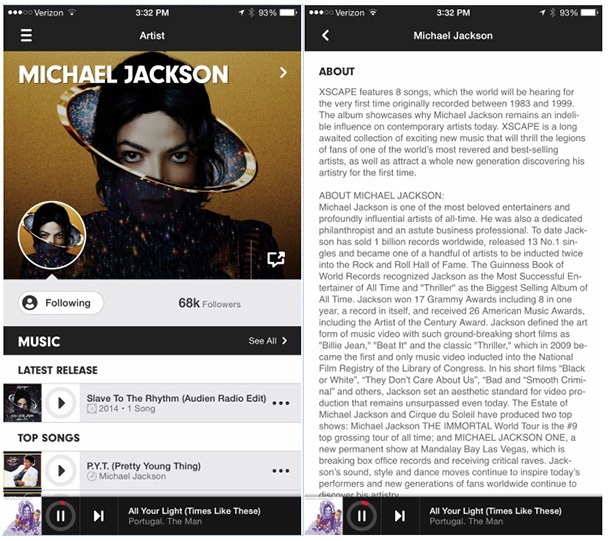Screen dimensions: 610x541
Task: Tap the Thriller album cover thumbnail
Action: 22,471
